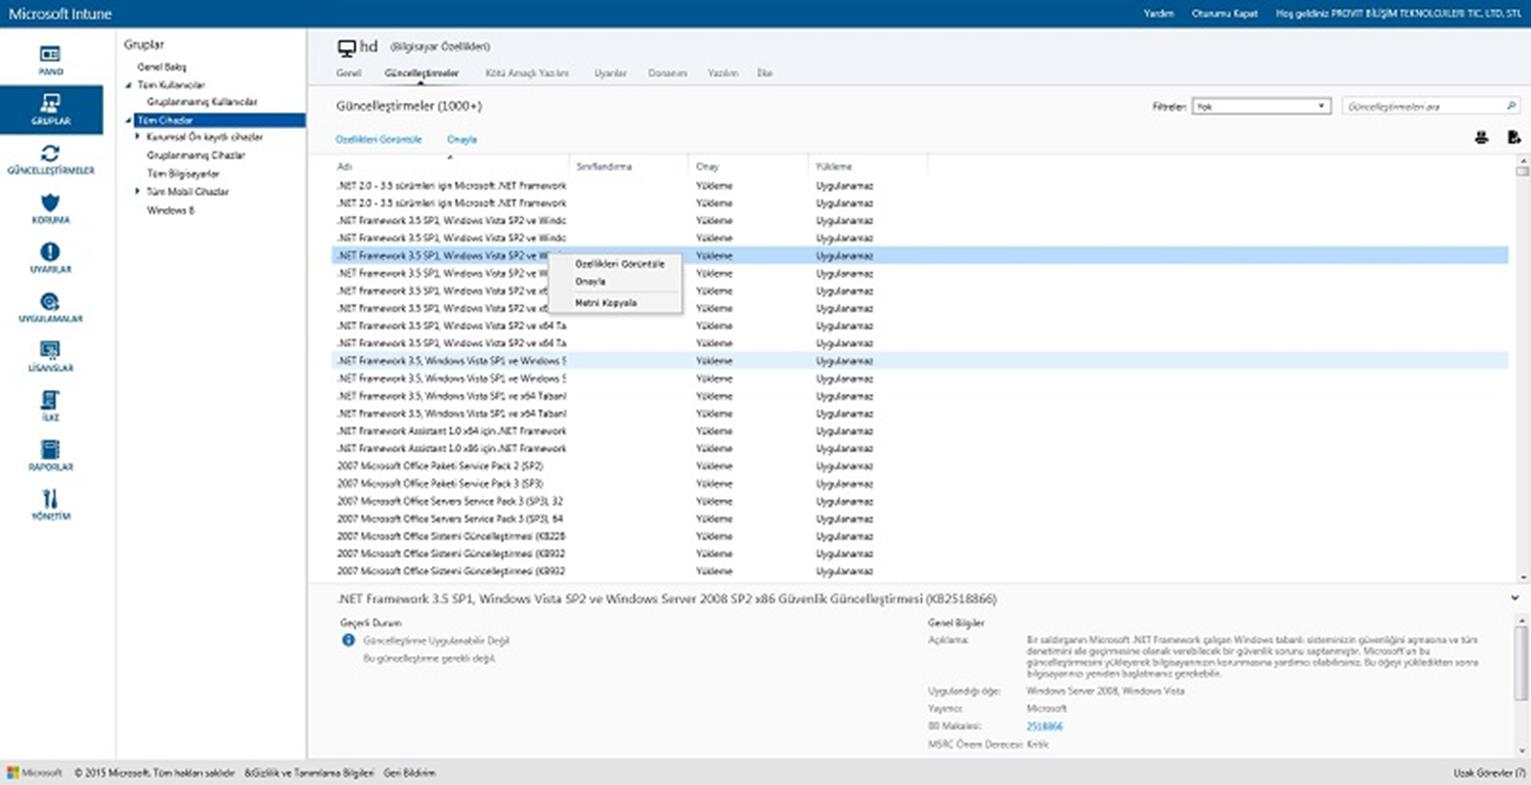
Task: Click the blue info icon in Geçerli Durum
Action: [x=348, y=640]
